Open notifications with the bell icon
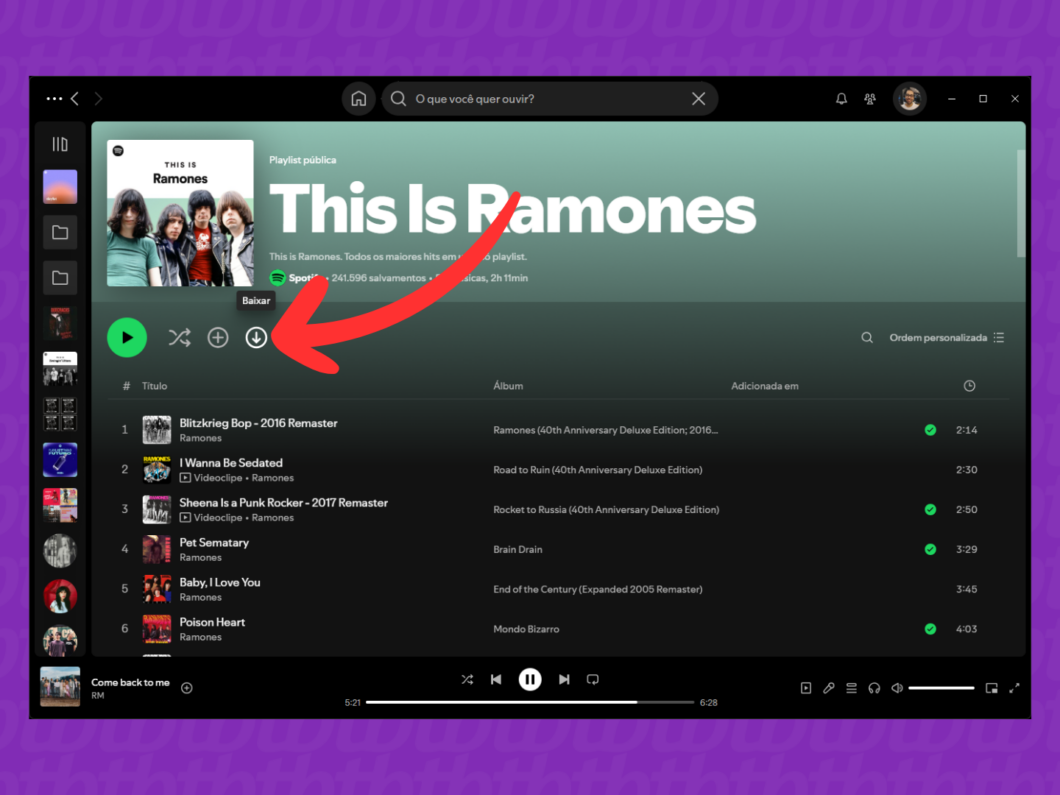The height and width of the screenshot is (795, 1060). 841,98
